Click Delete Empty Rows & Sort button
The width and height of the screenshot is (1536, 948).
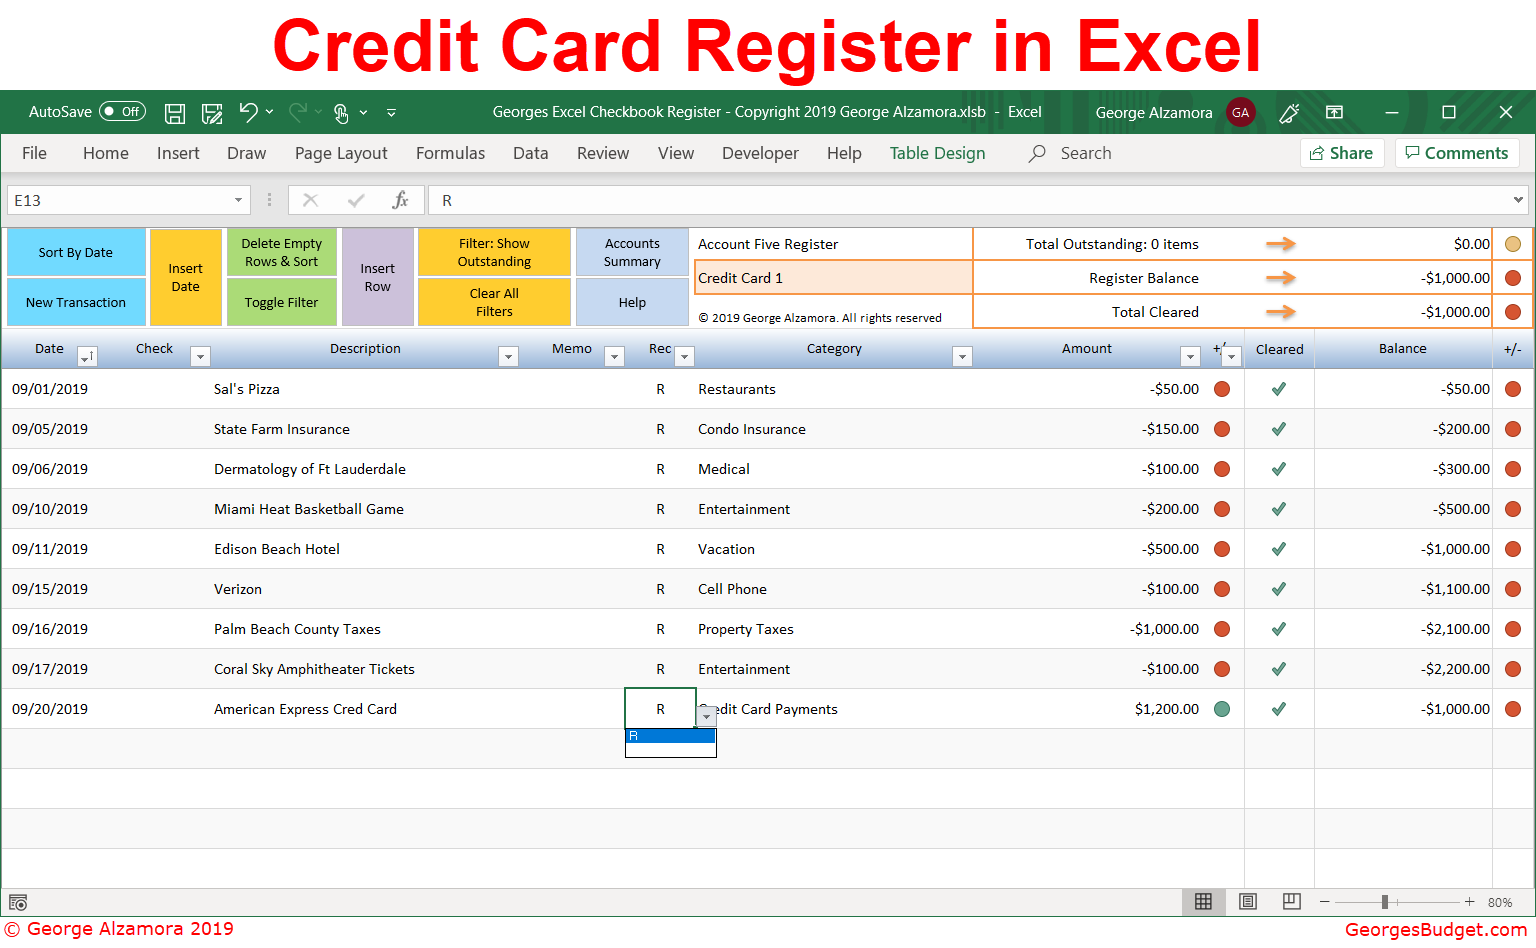point(282,252)
